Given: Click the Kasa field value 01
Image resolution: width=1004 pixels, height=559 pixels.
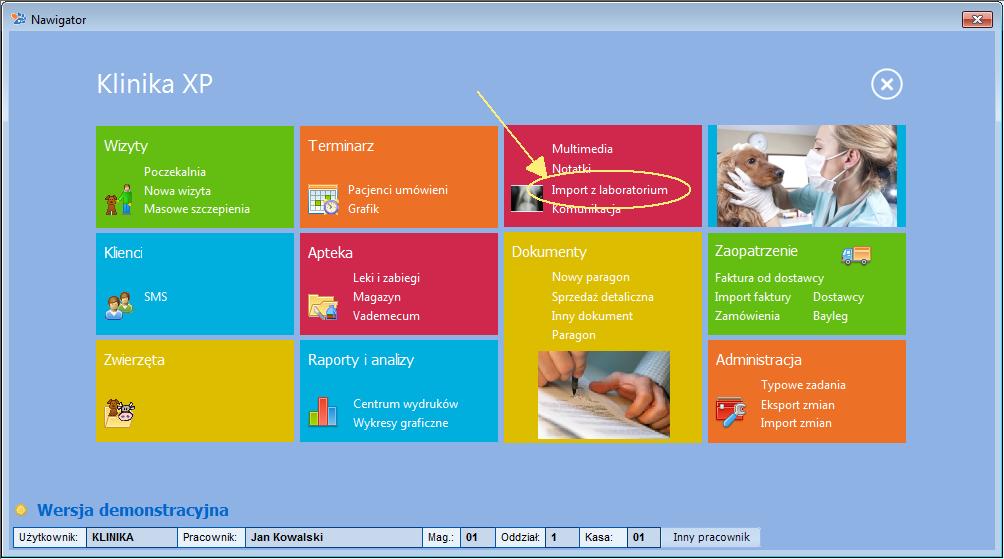Looking at the screenshot, I should point(644,537).
